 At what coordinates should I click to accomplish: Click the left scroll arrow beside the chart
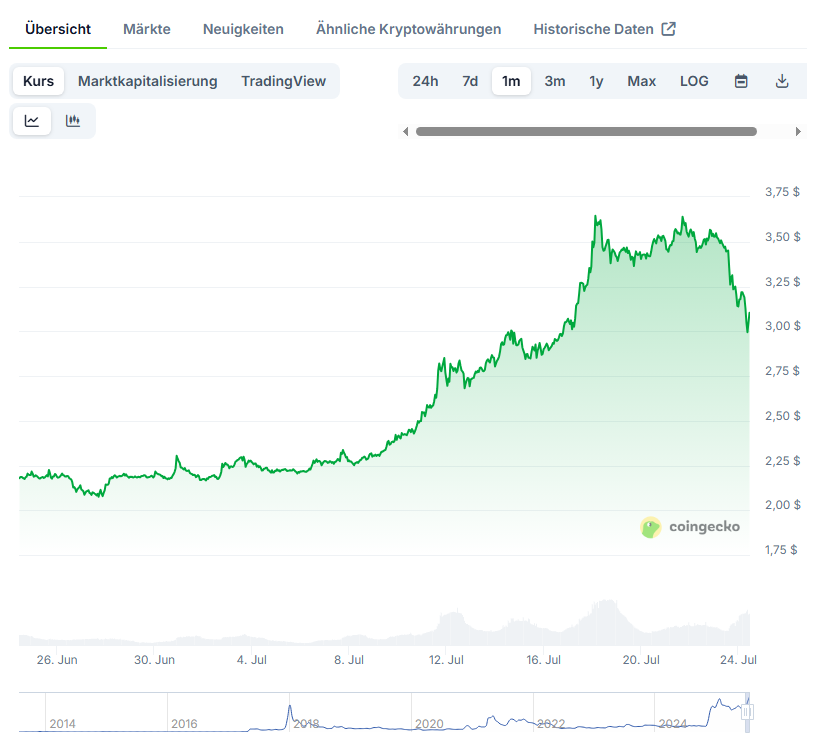pos(405,130)
